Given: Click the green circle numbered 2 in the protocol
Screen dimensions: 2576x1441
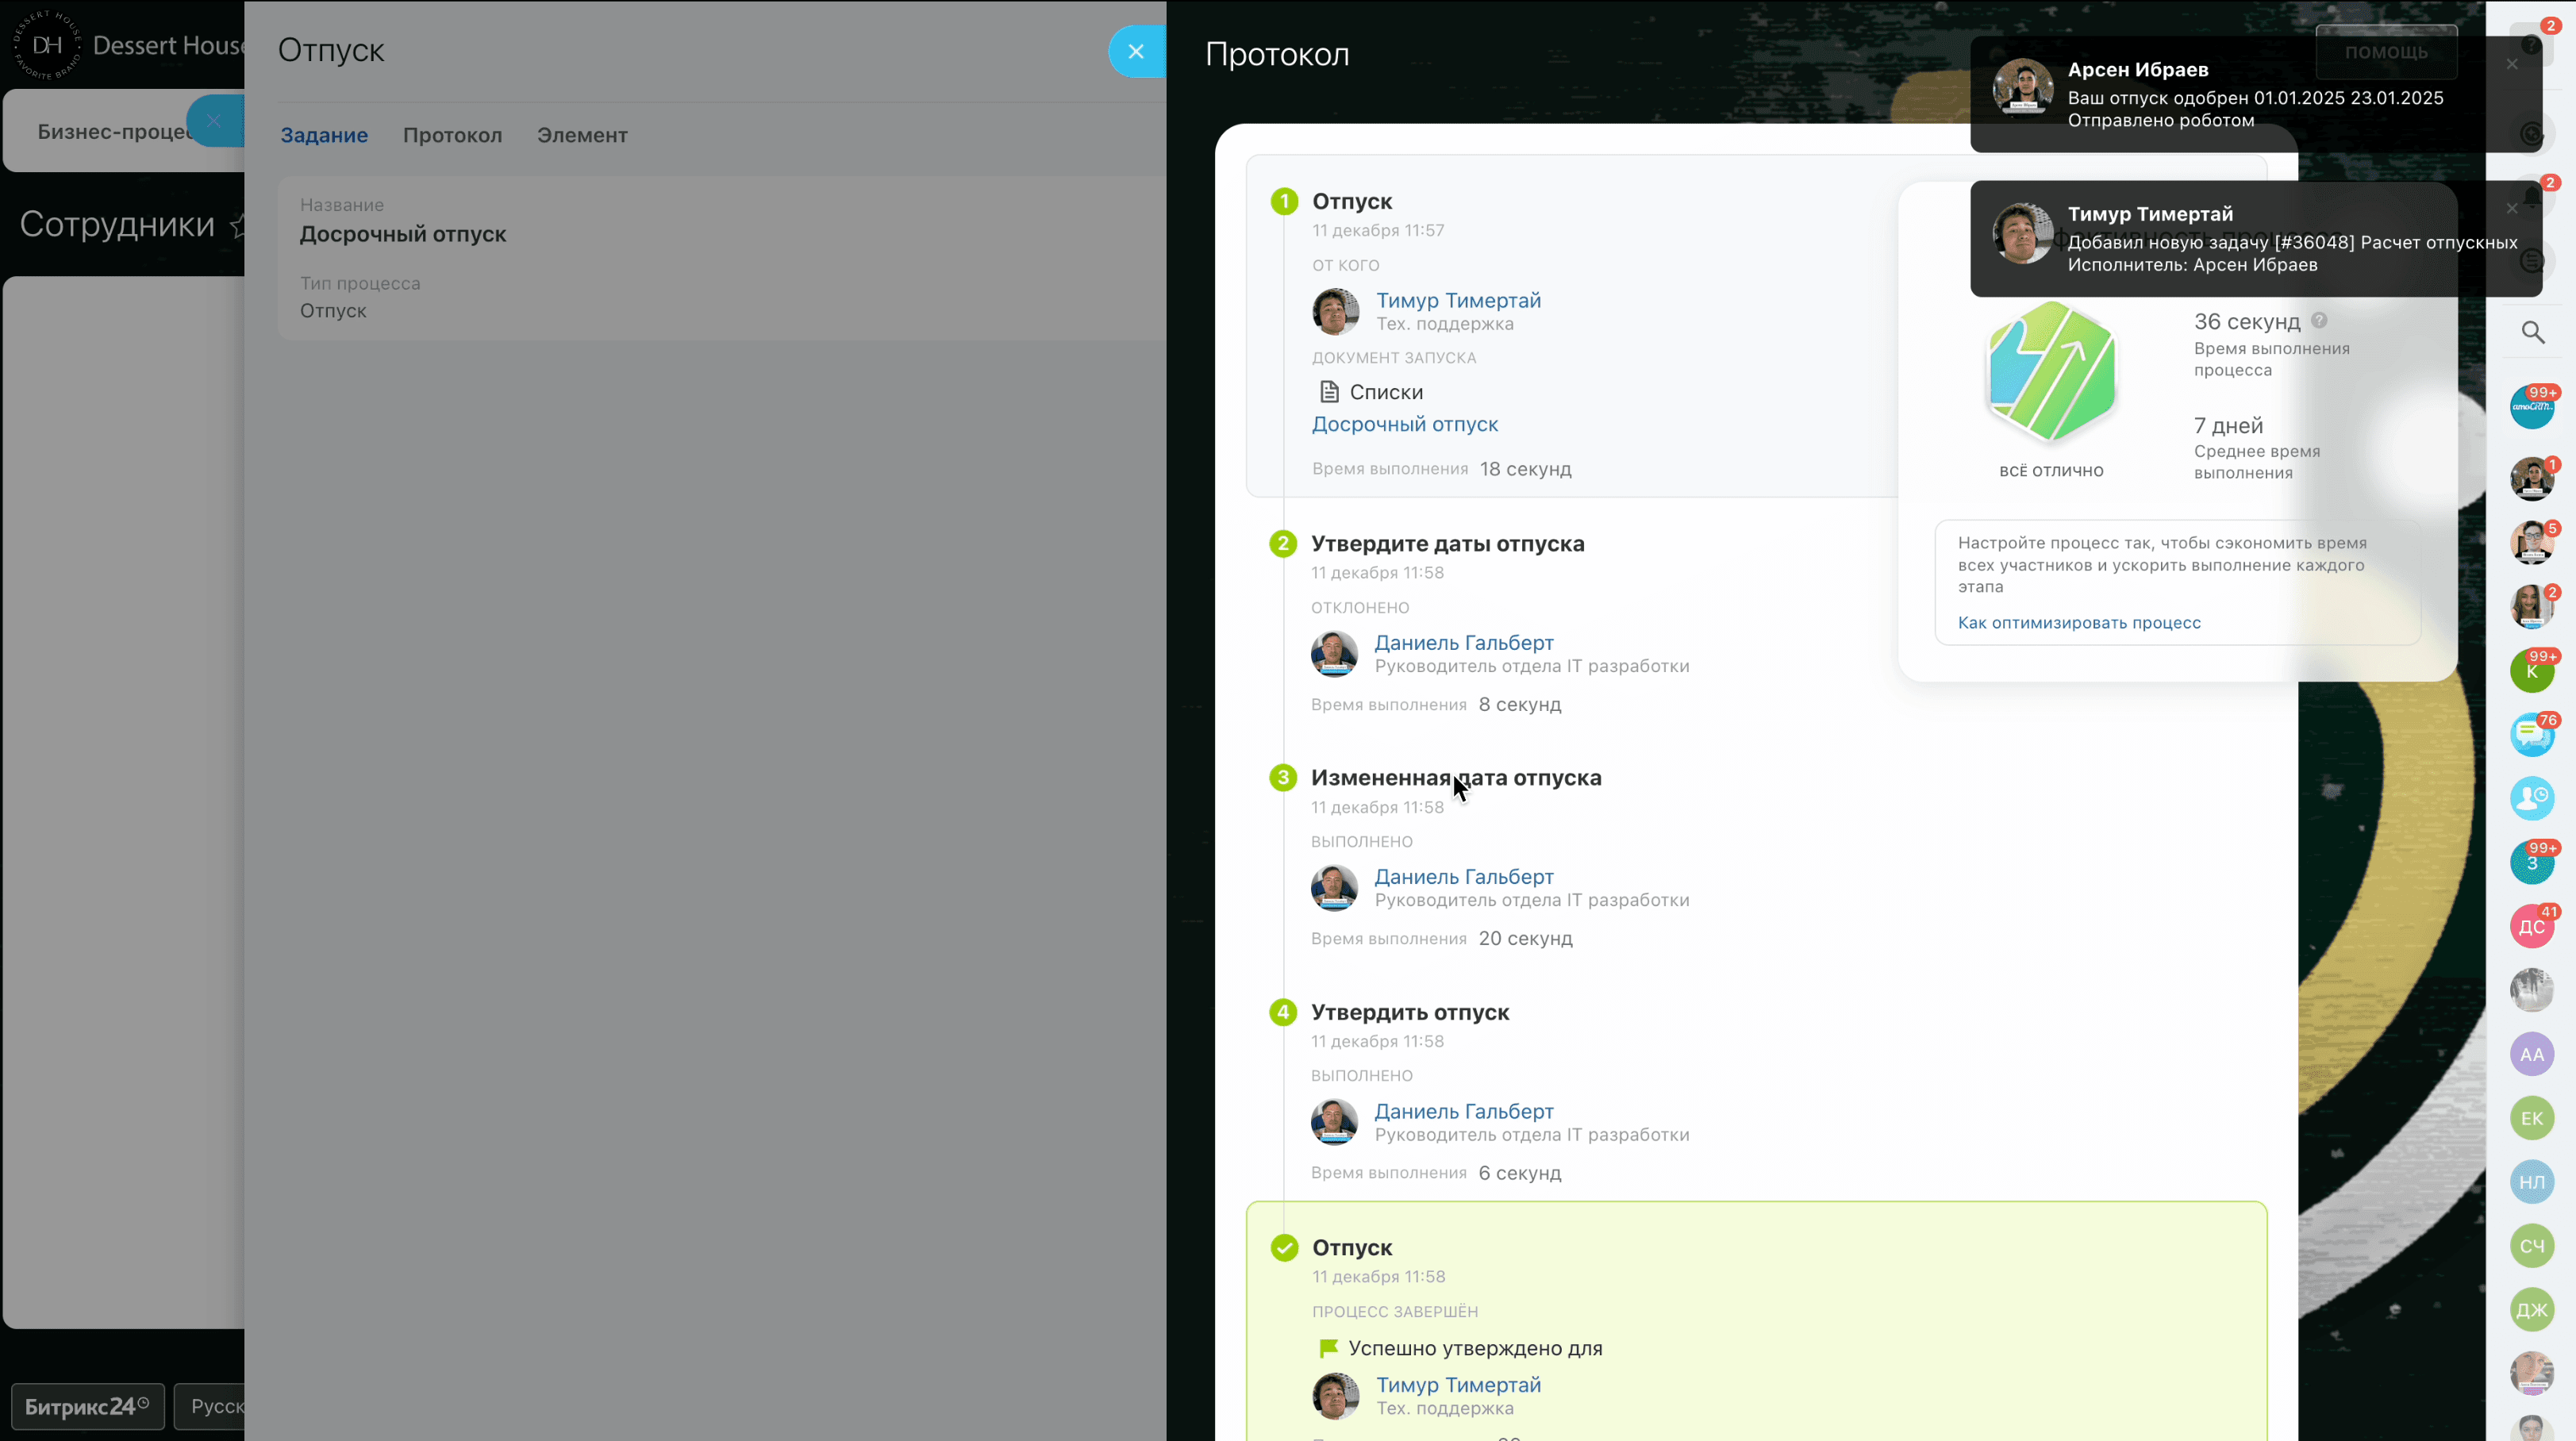Looking at the screenshot, I should coord(1283,544).
